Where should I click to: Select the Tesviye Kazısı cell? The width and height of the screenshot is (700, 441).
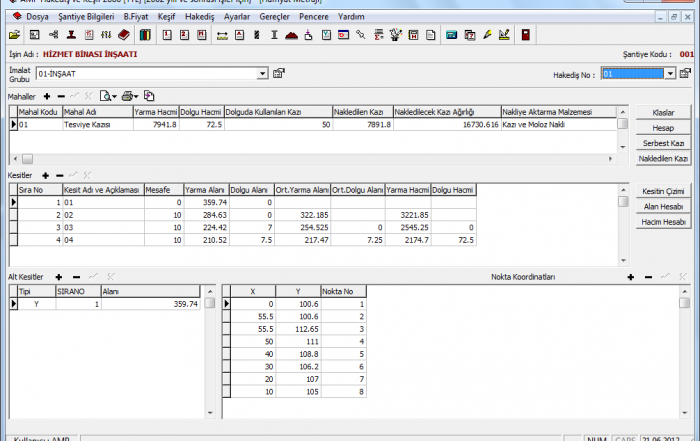pyautogui.click(x=96, y=125)
